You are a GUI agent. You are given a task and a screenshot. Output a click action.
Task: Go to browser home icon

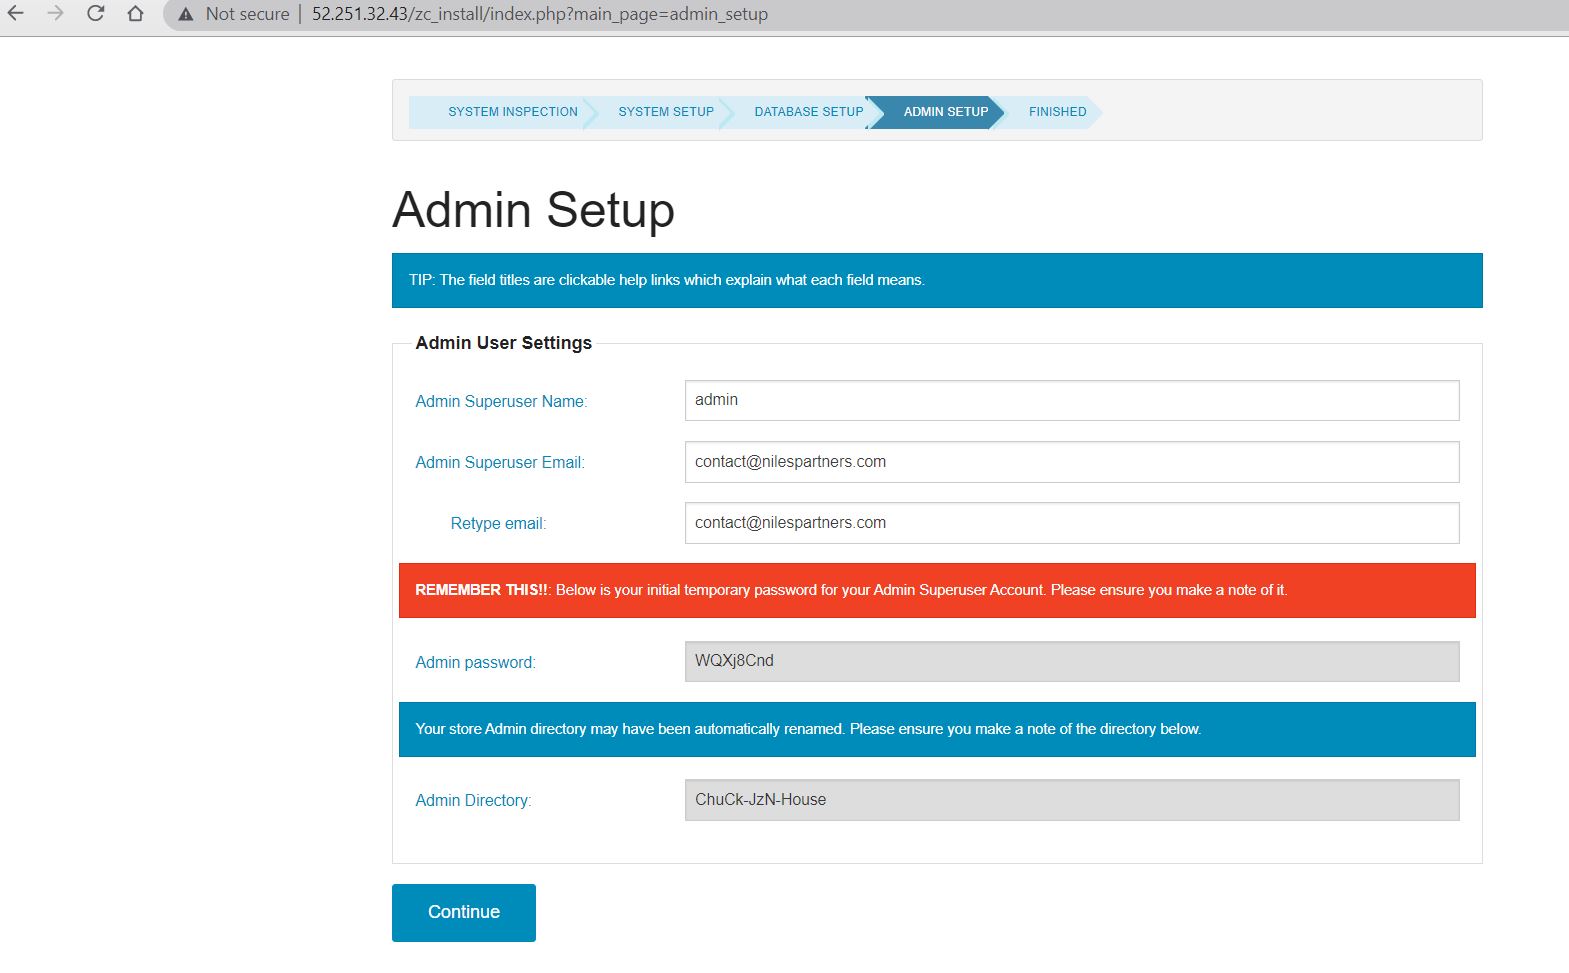point(135,14)
